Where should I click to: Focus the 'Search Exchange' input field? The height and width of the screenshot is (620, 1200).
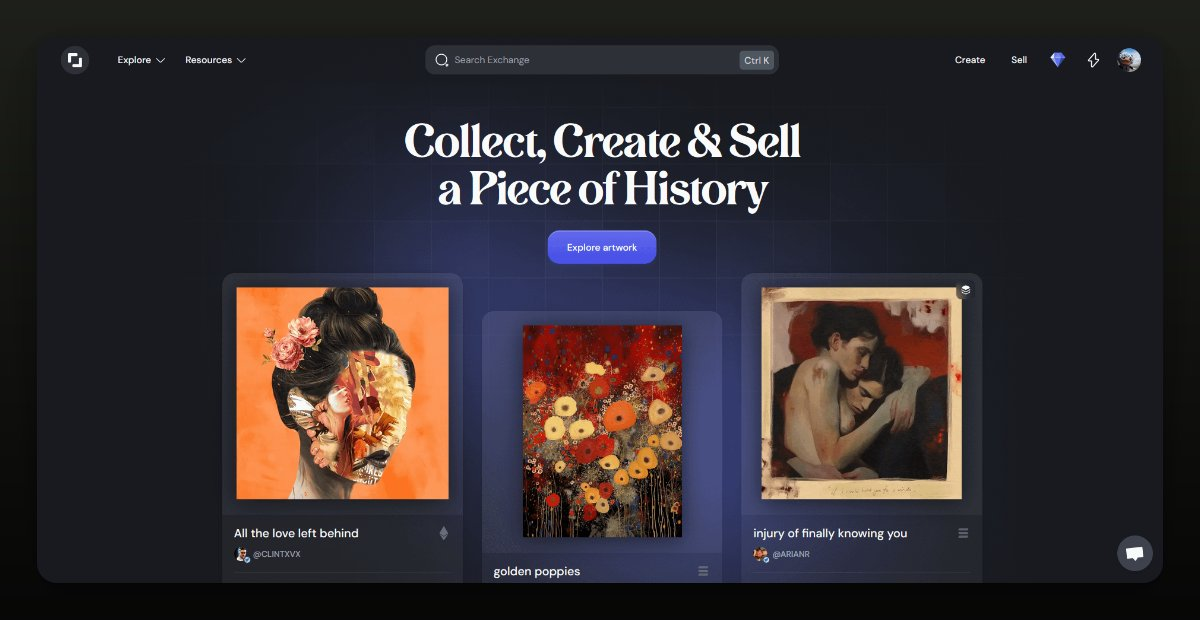[590, 60]
